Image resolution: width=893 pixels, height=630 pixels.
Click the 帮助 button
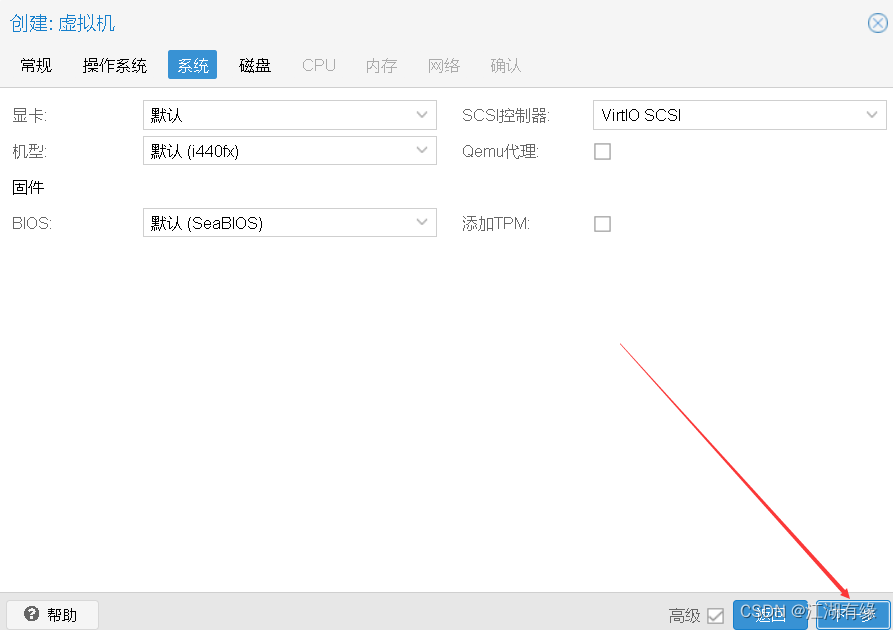pos(52,614)
